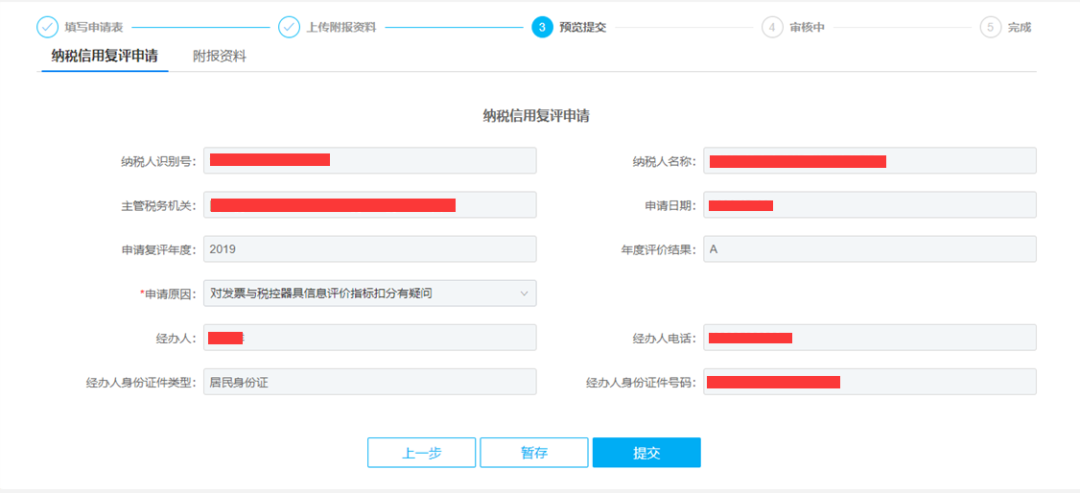Open the 申请原因 dropdown arrow
Image resolution: width=1080 pixels, height=493 pixels.
tap(524, 293)
